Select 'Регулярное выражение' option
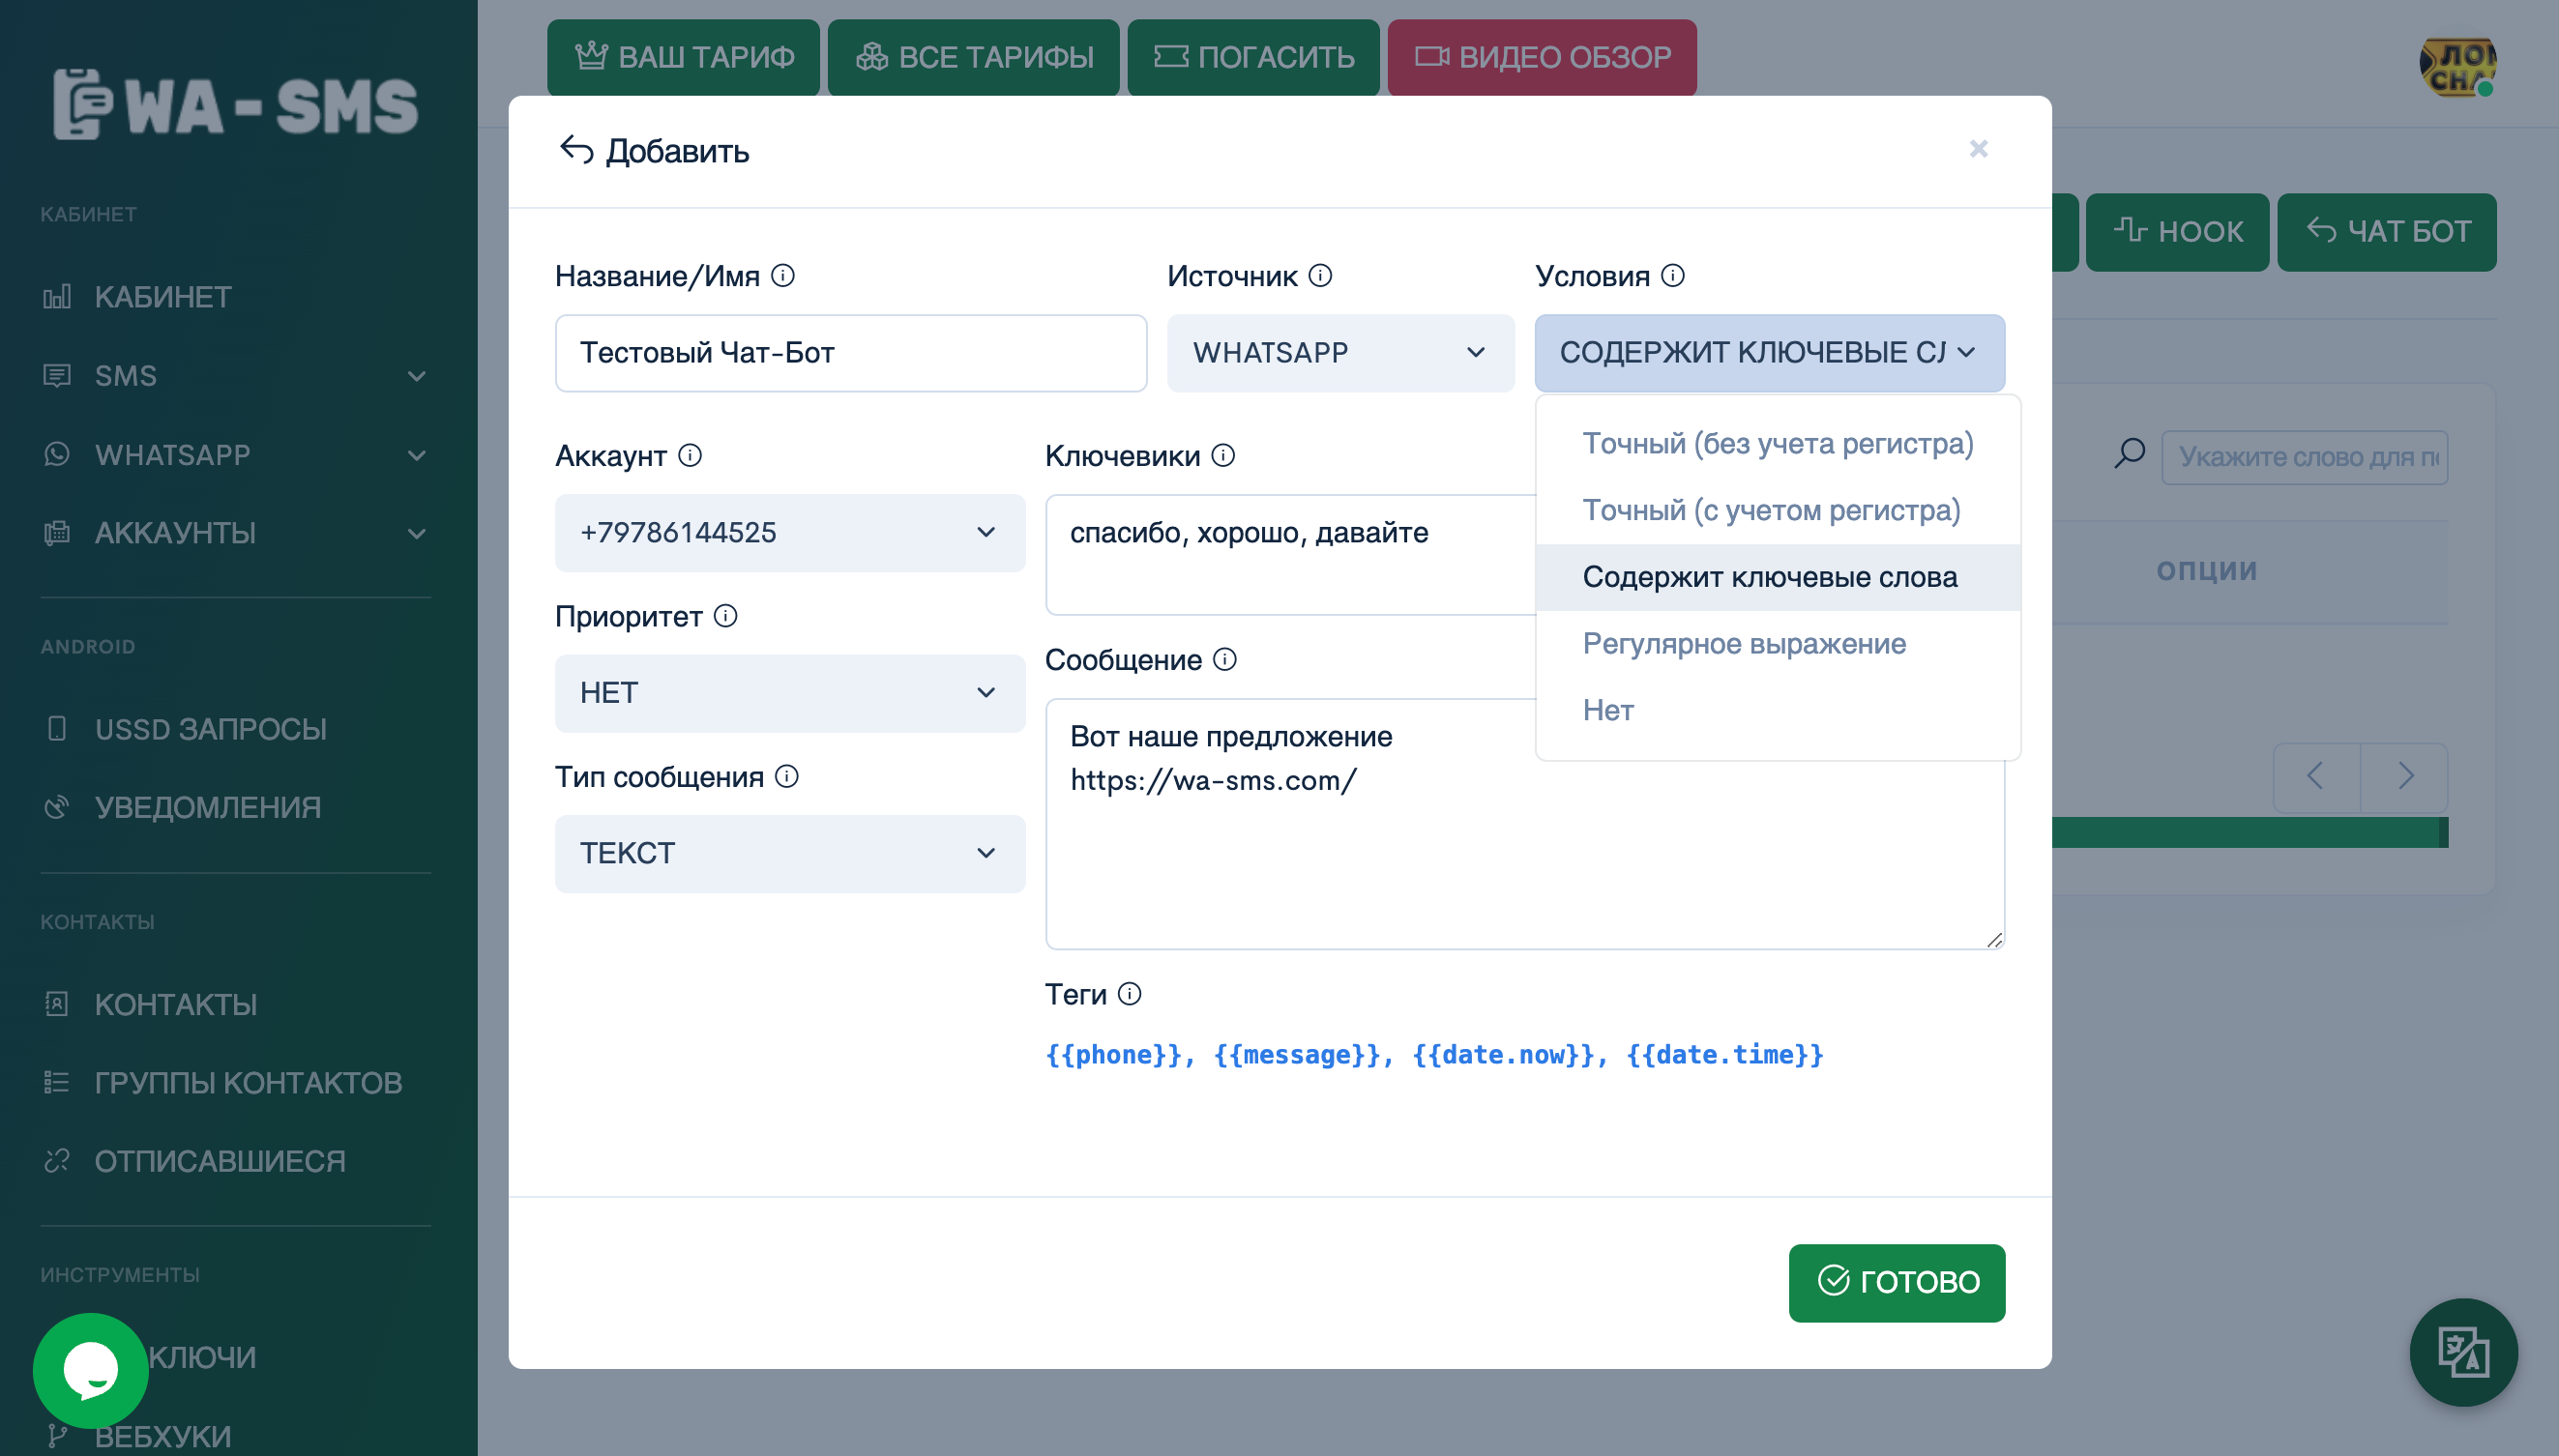 1743,643
